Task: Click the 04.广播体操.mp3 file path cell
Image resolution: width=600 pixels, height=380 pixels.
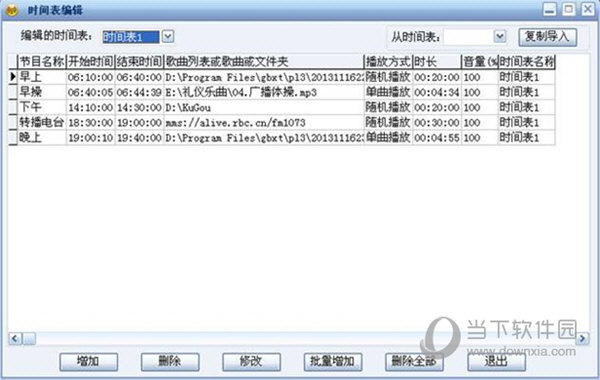Action: pos(264,92)
